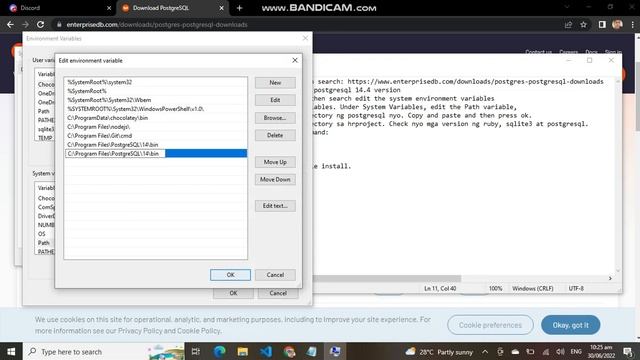Open Task View from the taskbar
Image resolution: width=640 pixels, height=360 pixels.
pos(196,351)
